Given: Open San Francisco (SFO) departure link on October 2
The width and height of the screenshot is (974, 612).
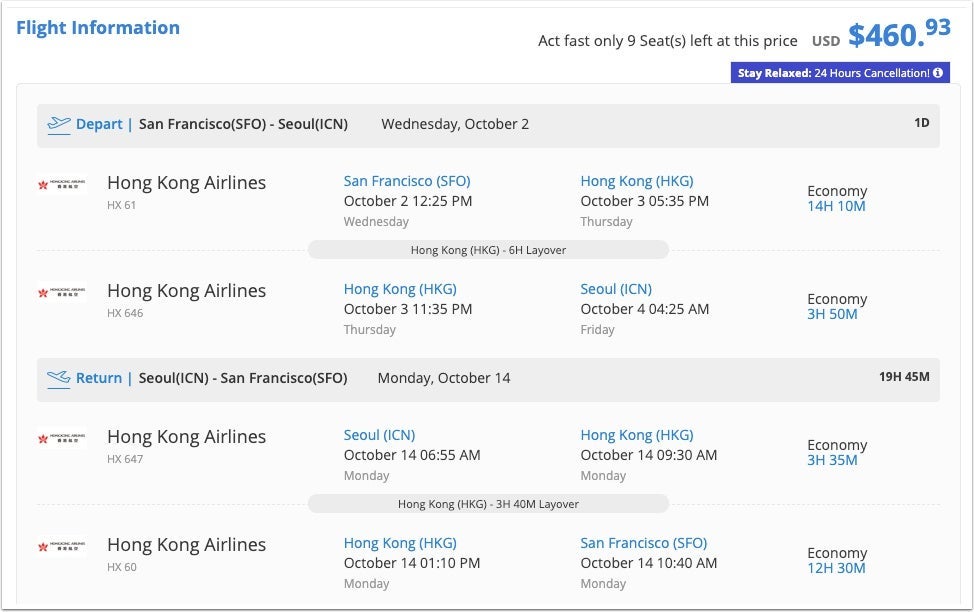Looking at the screenshot, I should 406,181.
